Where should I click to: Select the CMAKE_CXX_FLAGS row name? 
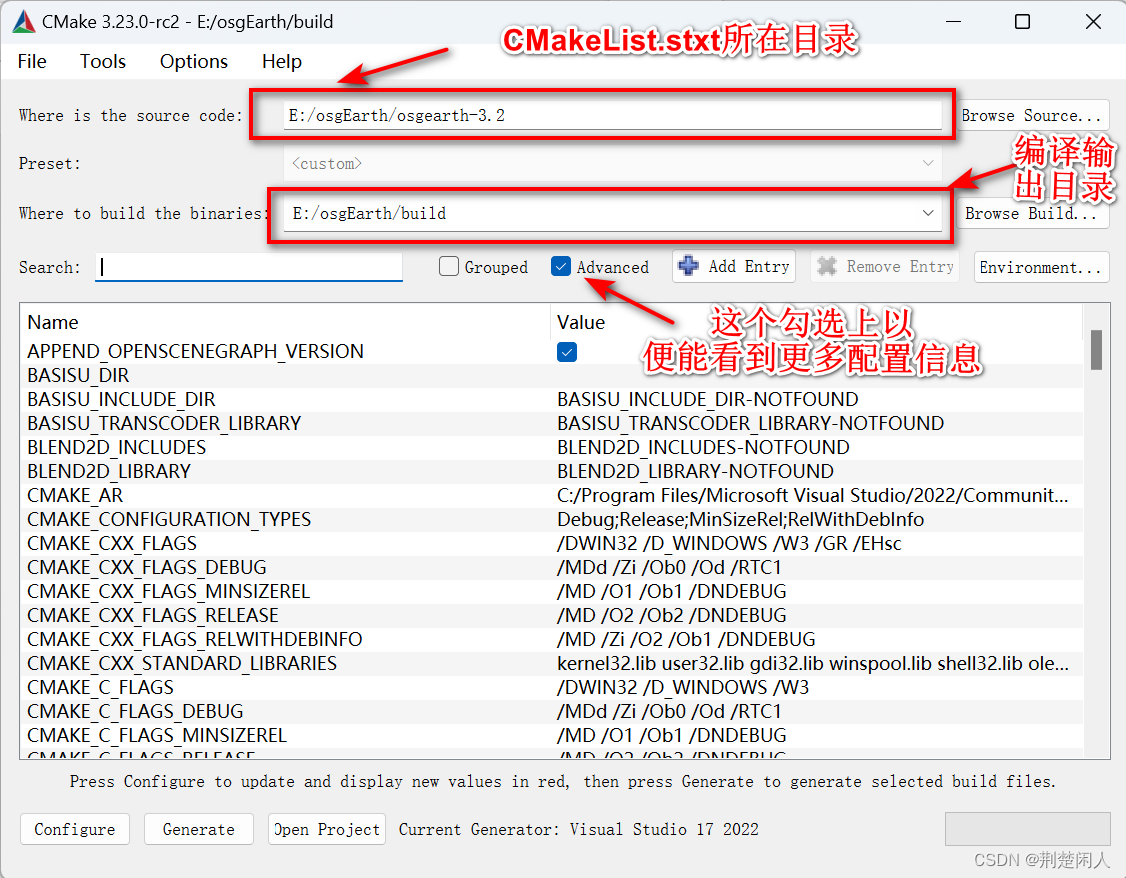(111, 543)
